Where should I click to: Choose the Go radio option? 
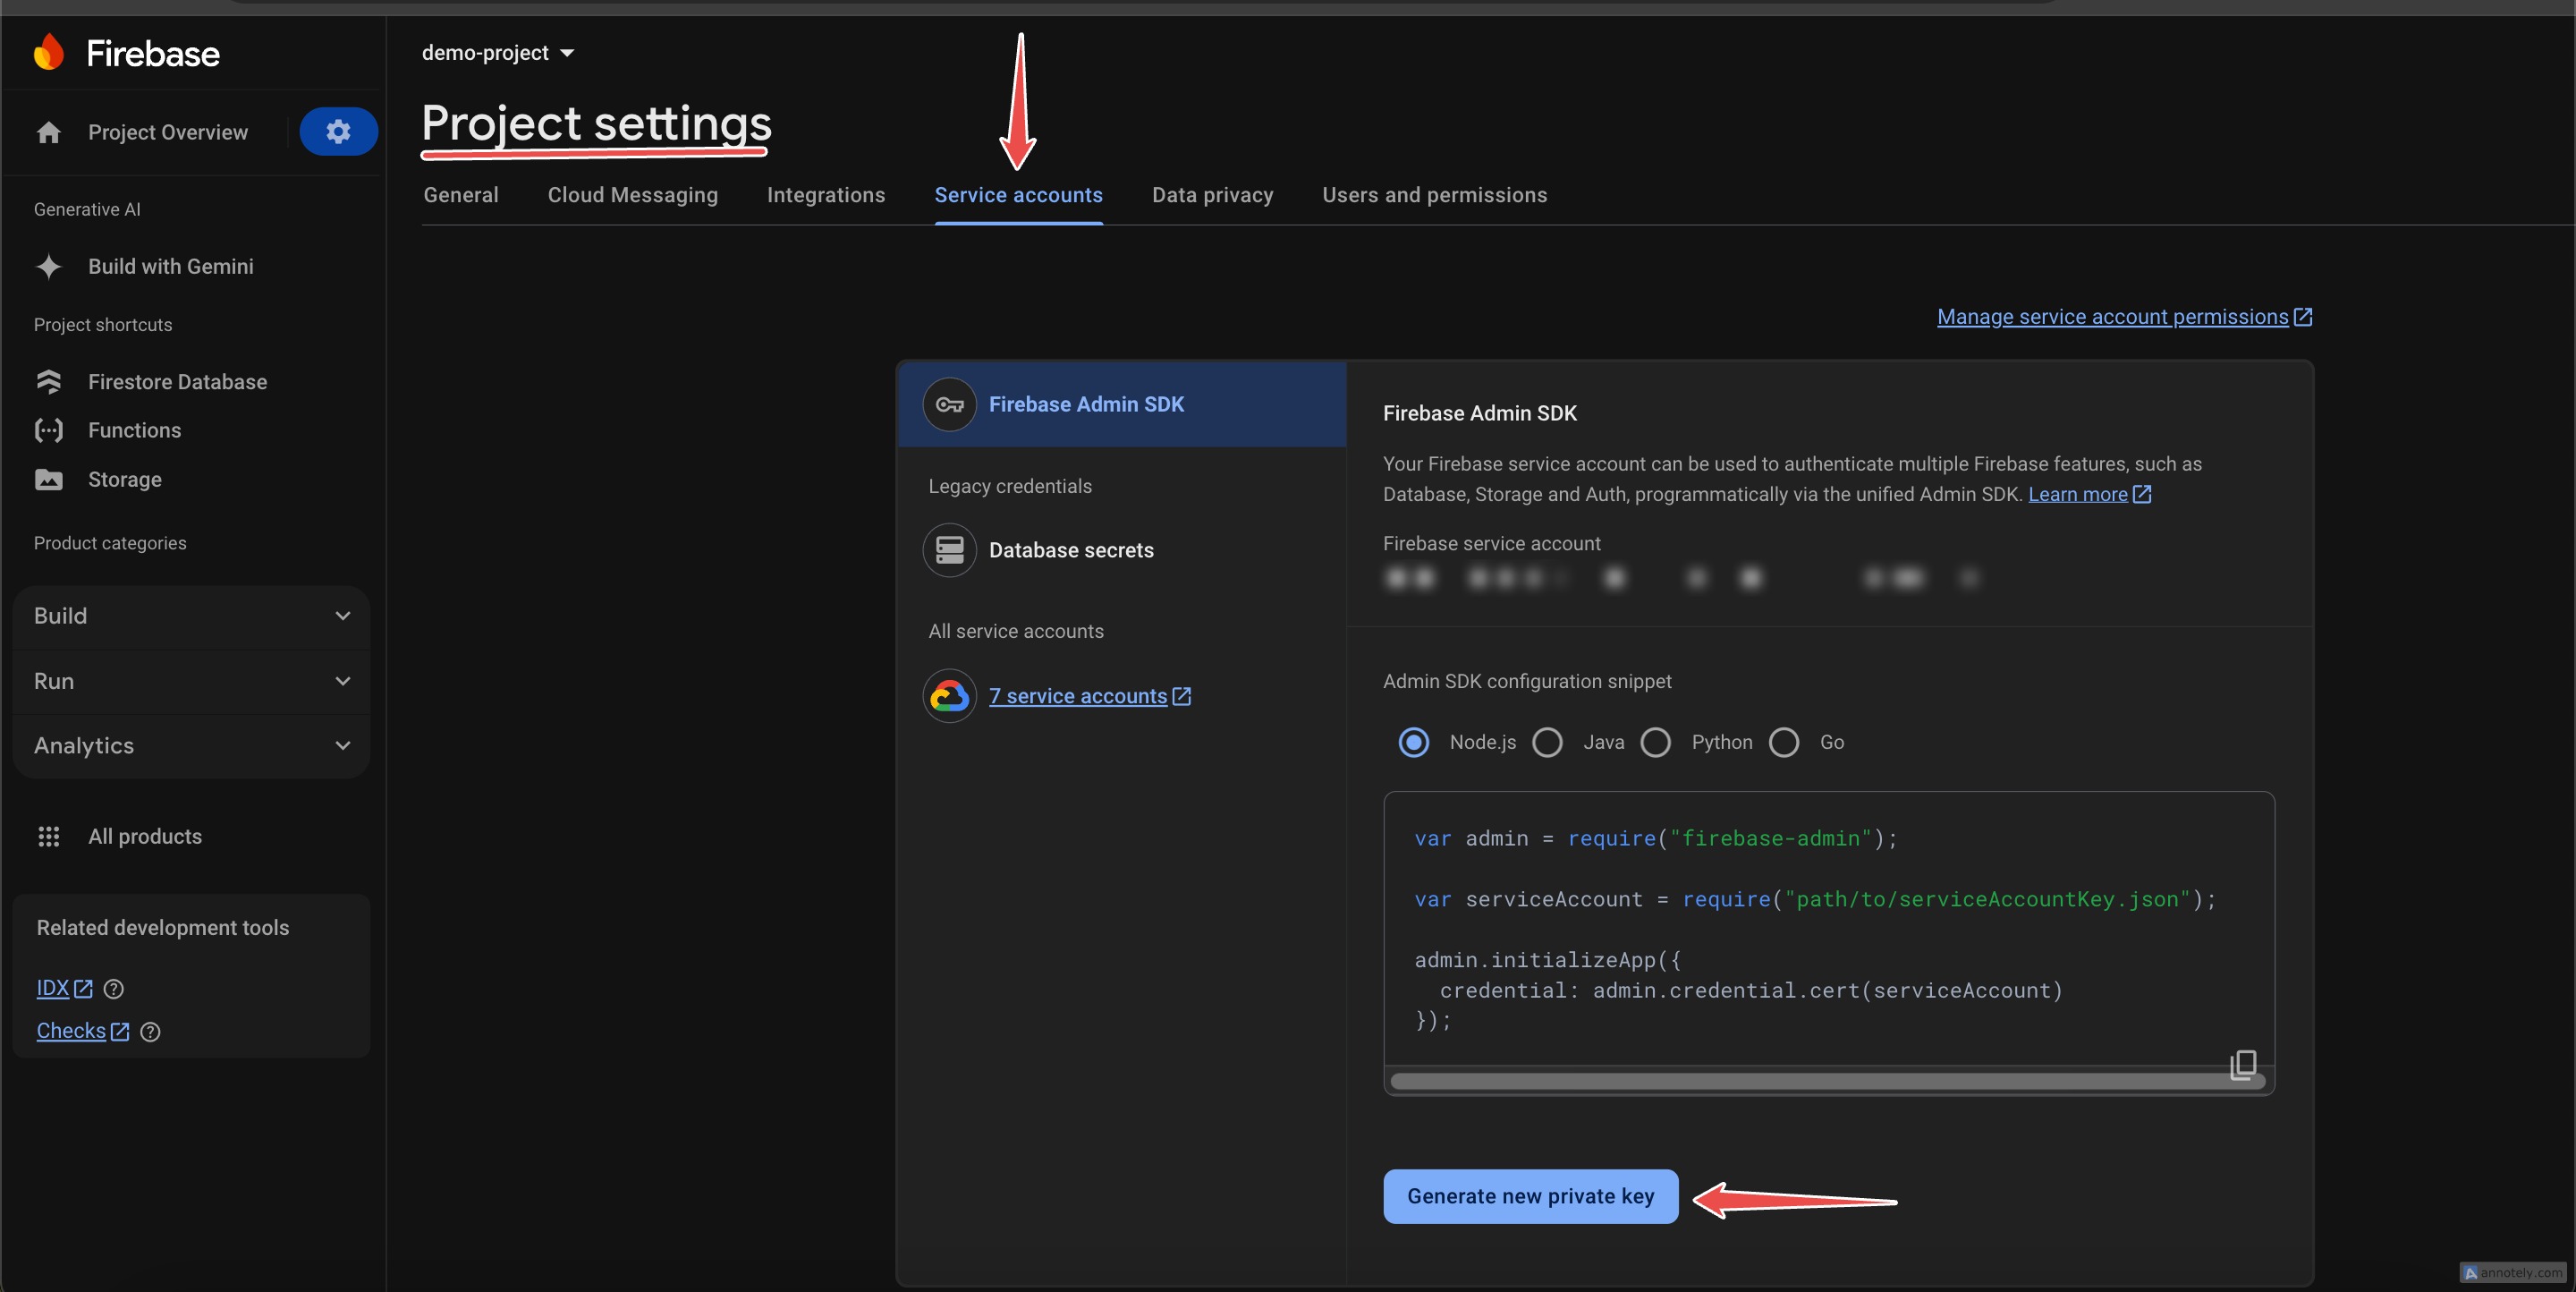click(1783, 742)
